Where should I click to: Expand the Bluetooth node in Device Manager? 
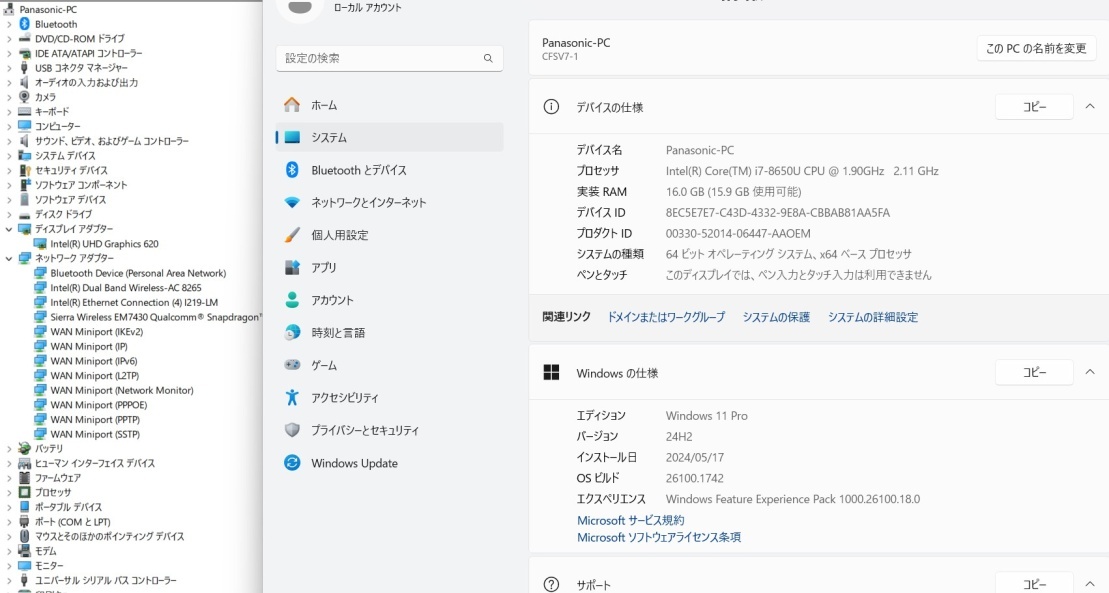point(8,24)
